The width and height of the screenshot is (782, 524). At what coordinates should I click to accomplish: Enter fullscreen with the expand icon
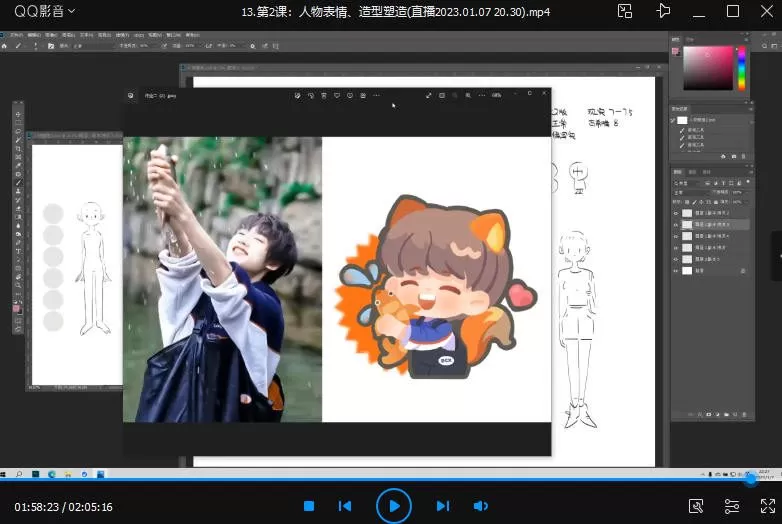[x=766, y=507]
